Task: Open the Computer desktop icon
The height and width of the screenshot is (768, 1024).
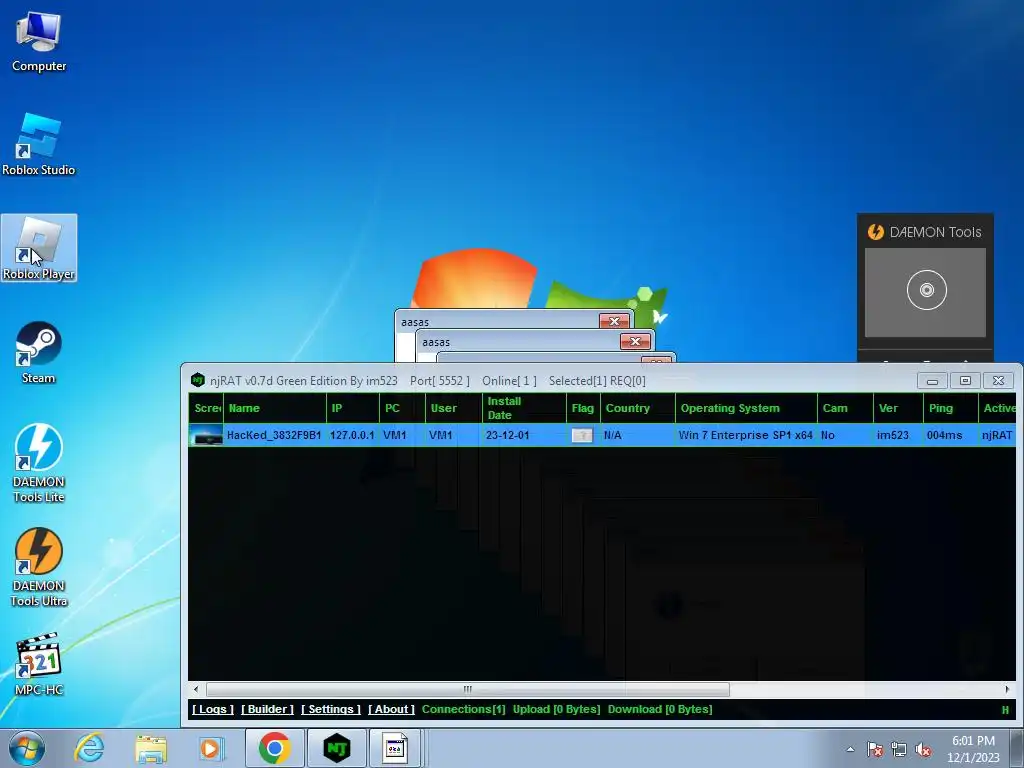Action: click(x=39, y=42)
